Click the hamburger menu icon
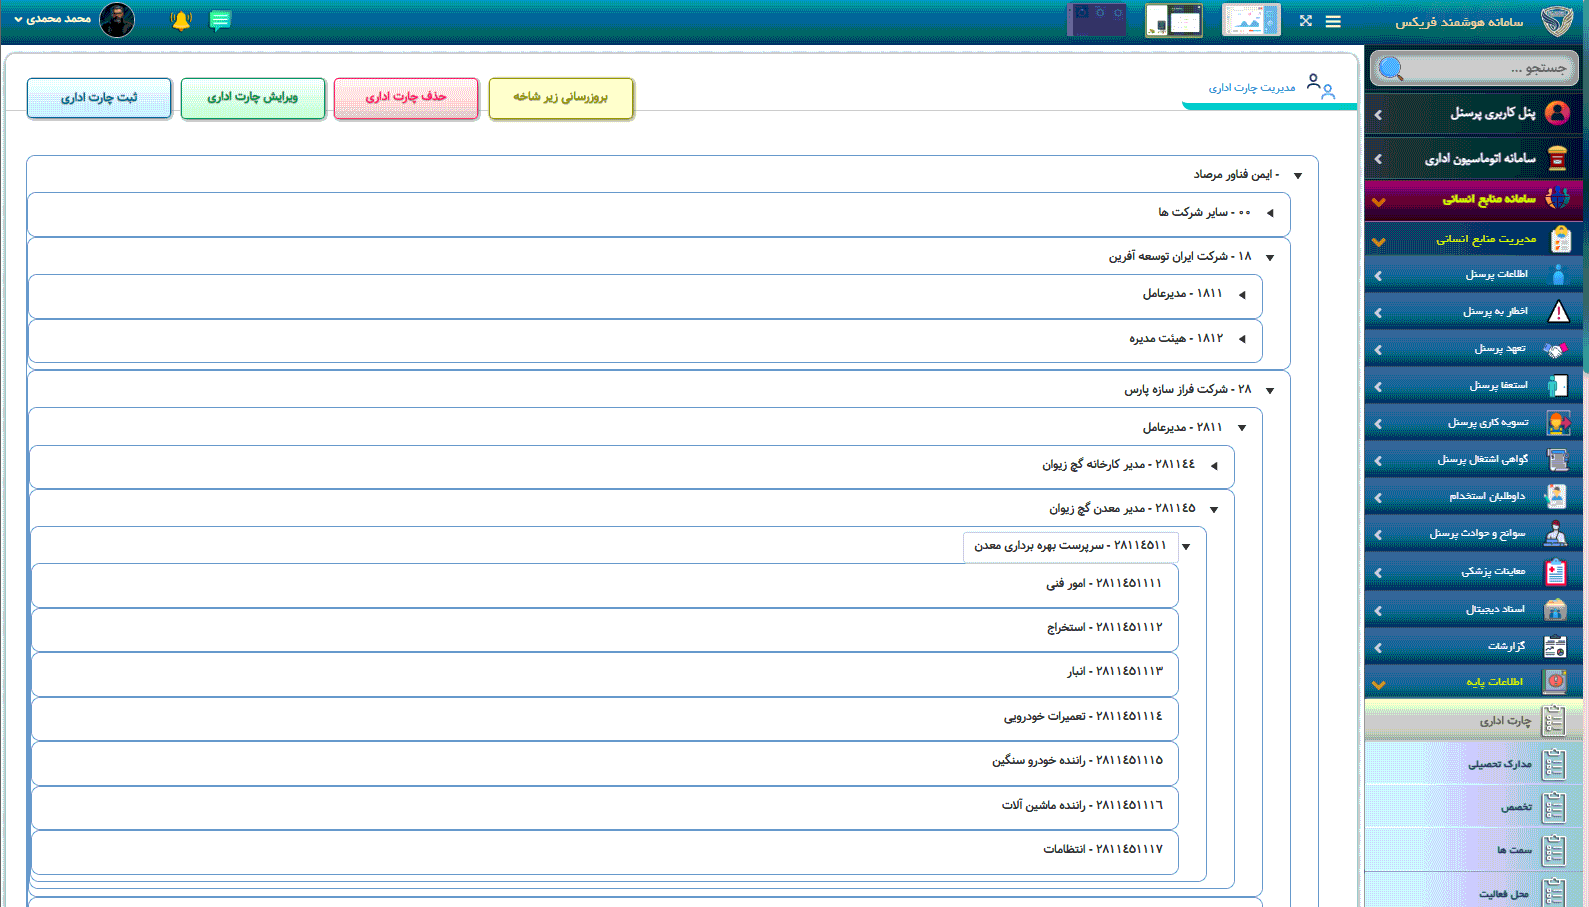This screenshot has width=1589, height=907. (x=1333, y=21)
